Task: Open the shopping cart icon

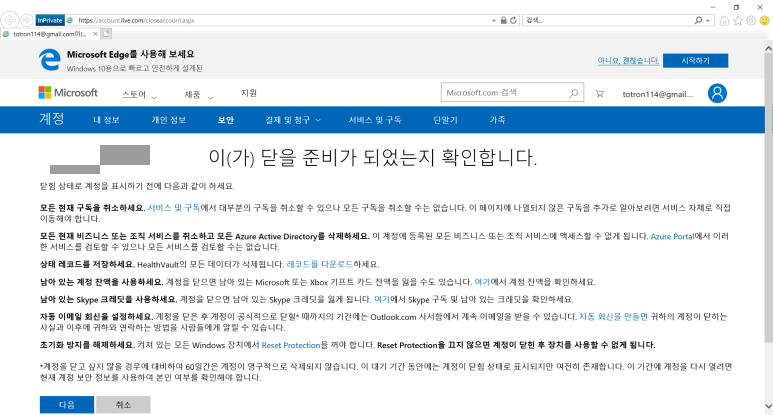Action: (x=599, y=93)
